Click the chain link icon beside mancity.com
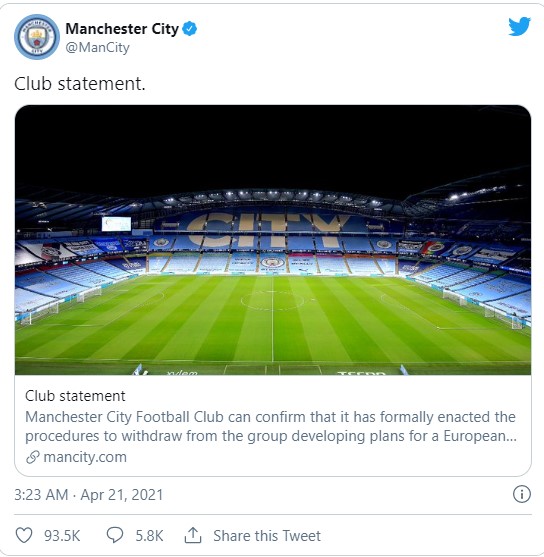 tap(33, 457)
